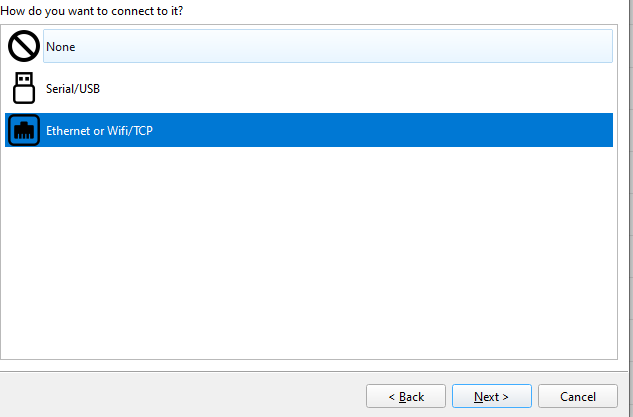Click blank space right of Serial/USB label
The width and height of the screenshot is (633, 417).
pyautogui.click(x=356, y=88)
